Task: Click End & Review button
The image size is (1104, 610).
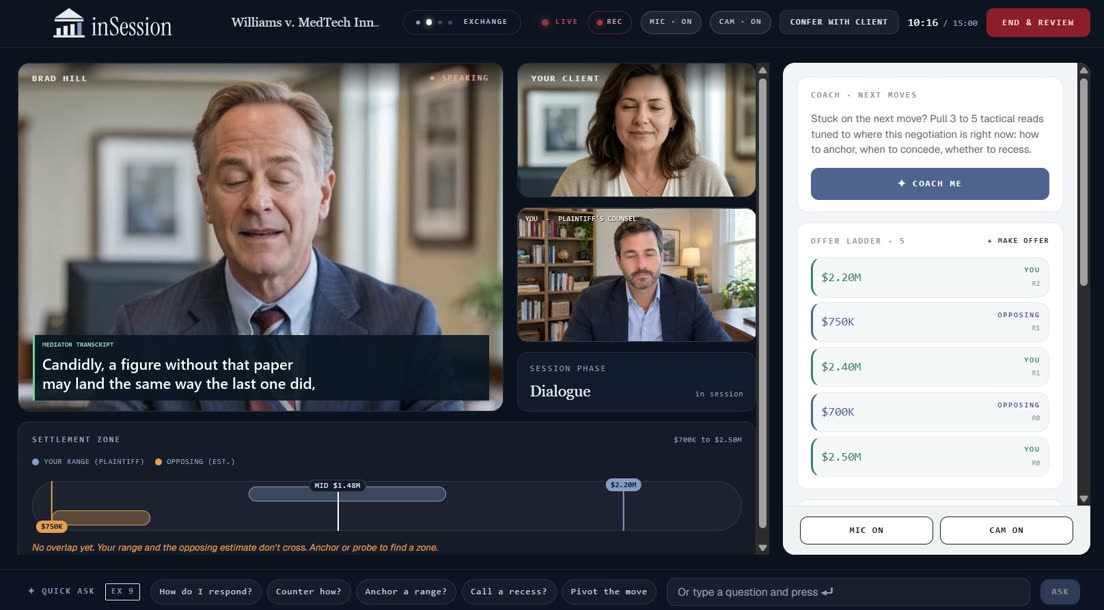Action: click(1038, 23)
